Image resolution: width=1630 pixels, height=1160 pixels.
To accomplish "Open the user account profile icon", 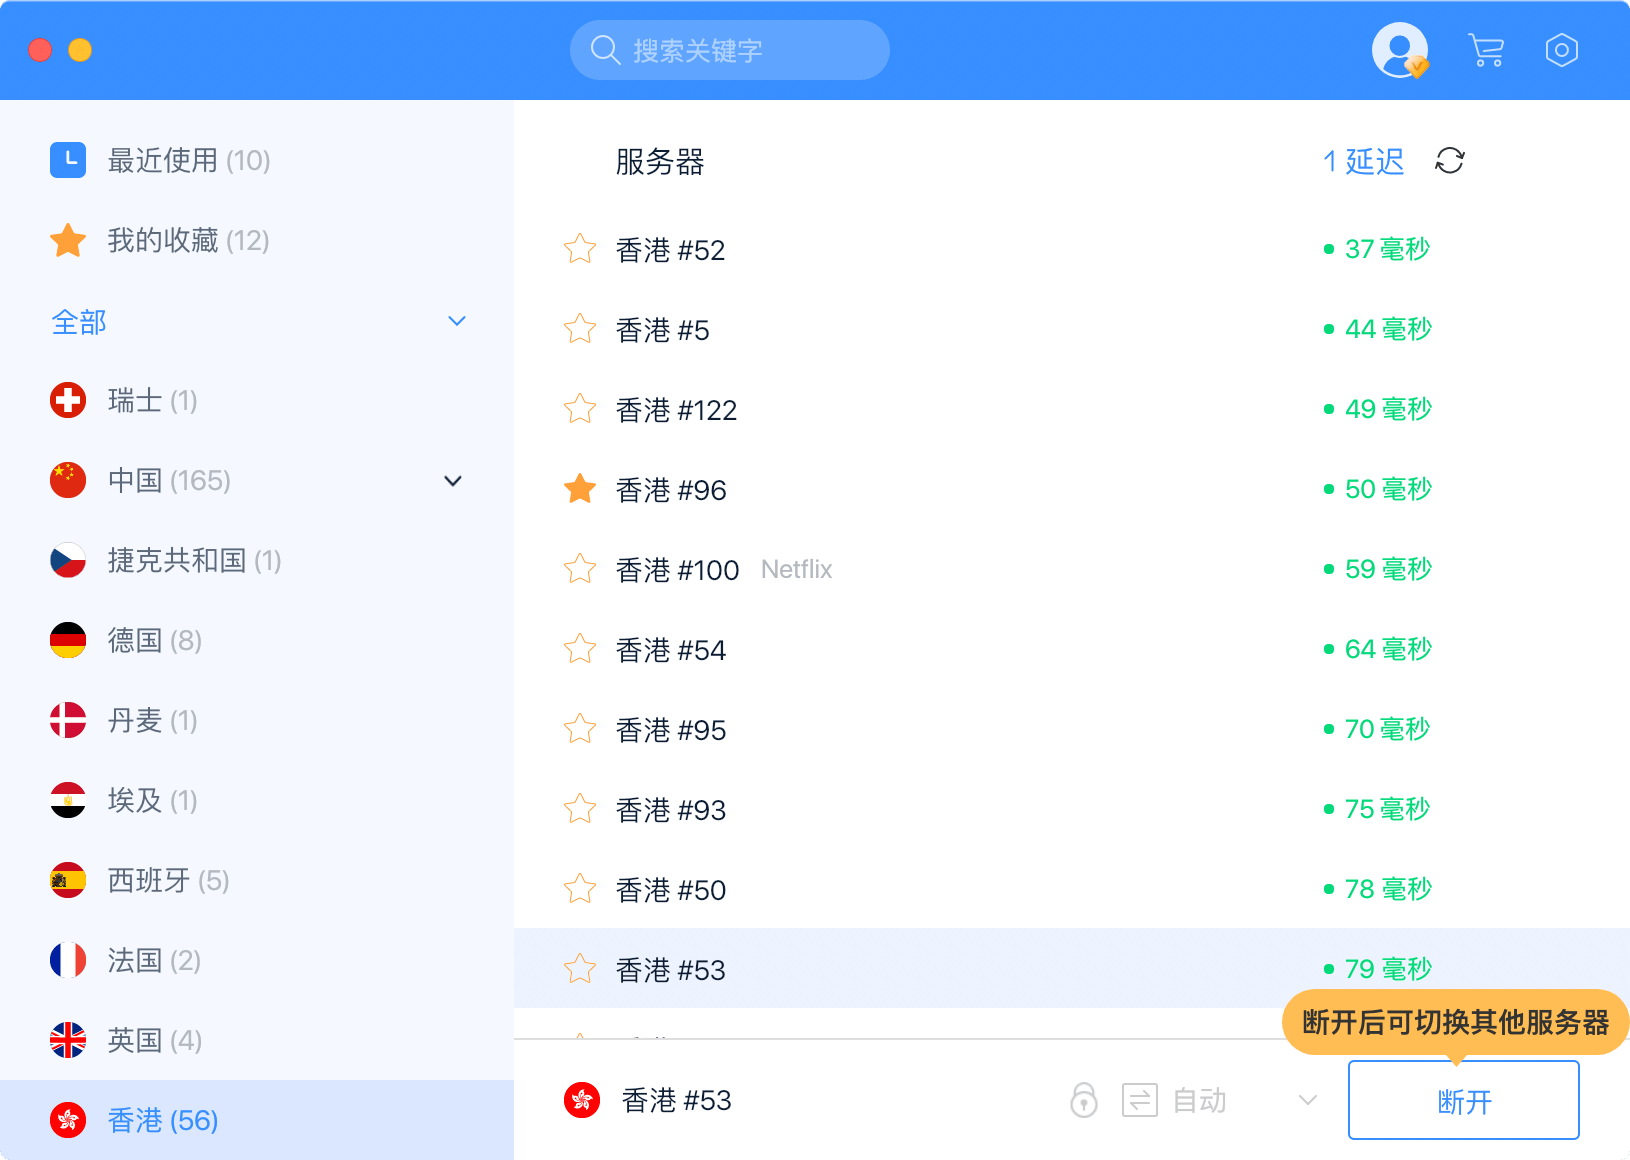I will (x=1399, y=50).
